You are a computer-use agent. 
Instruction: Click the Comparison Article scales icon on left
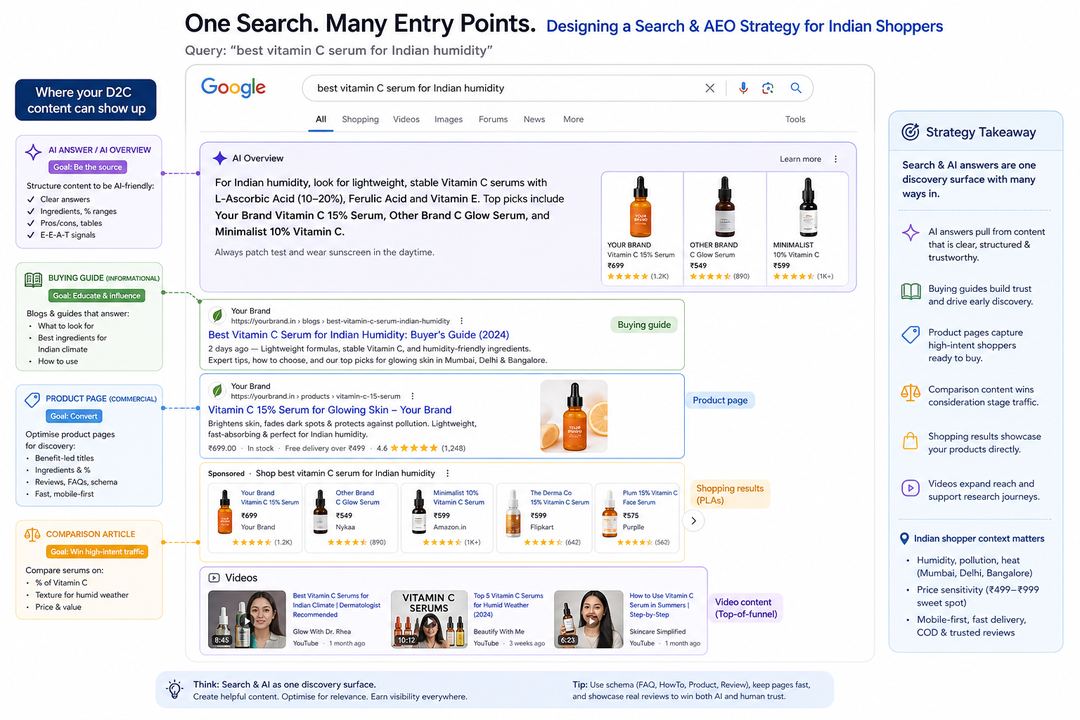click(32, 535)
